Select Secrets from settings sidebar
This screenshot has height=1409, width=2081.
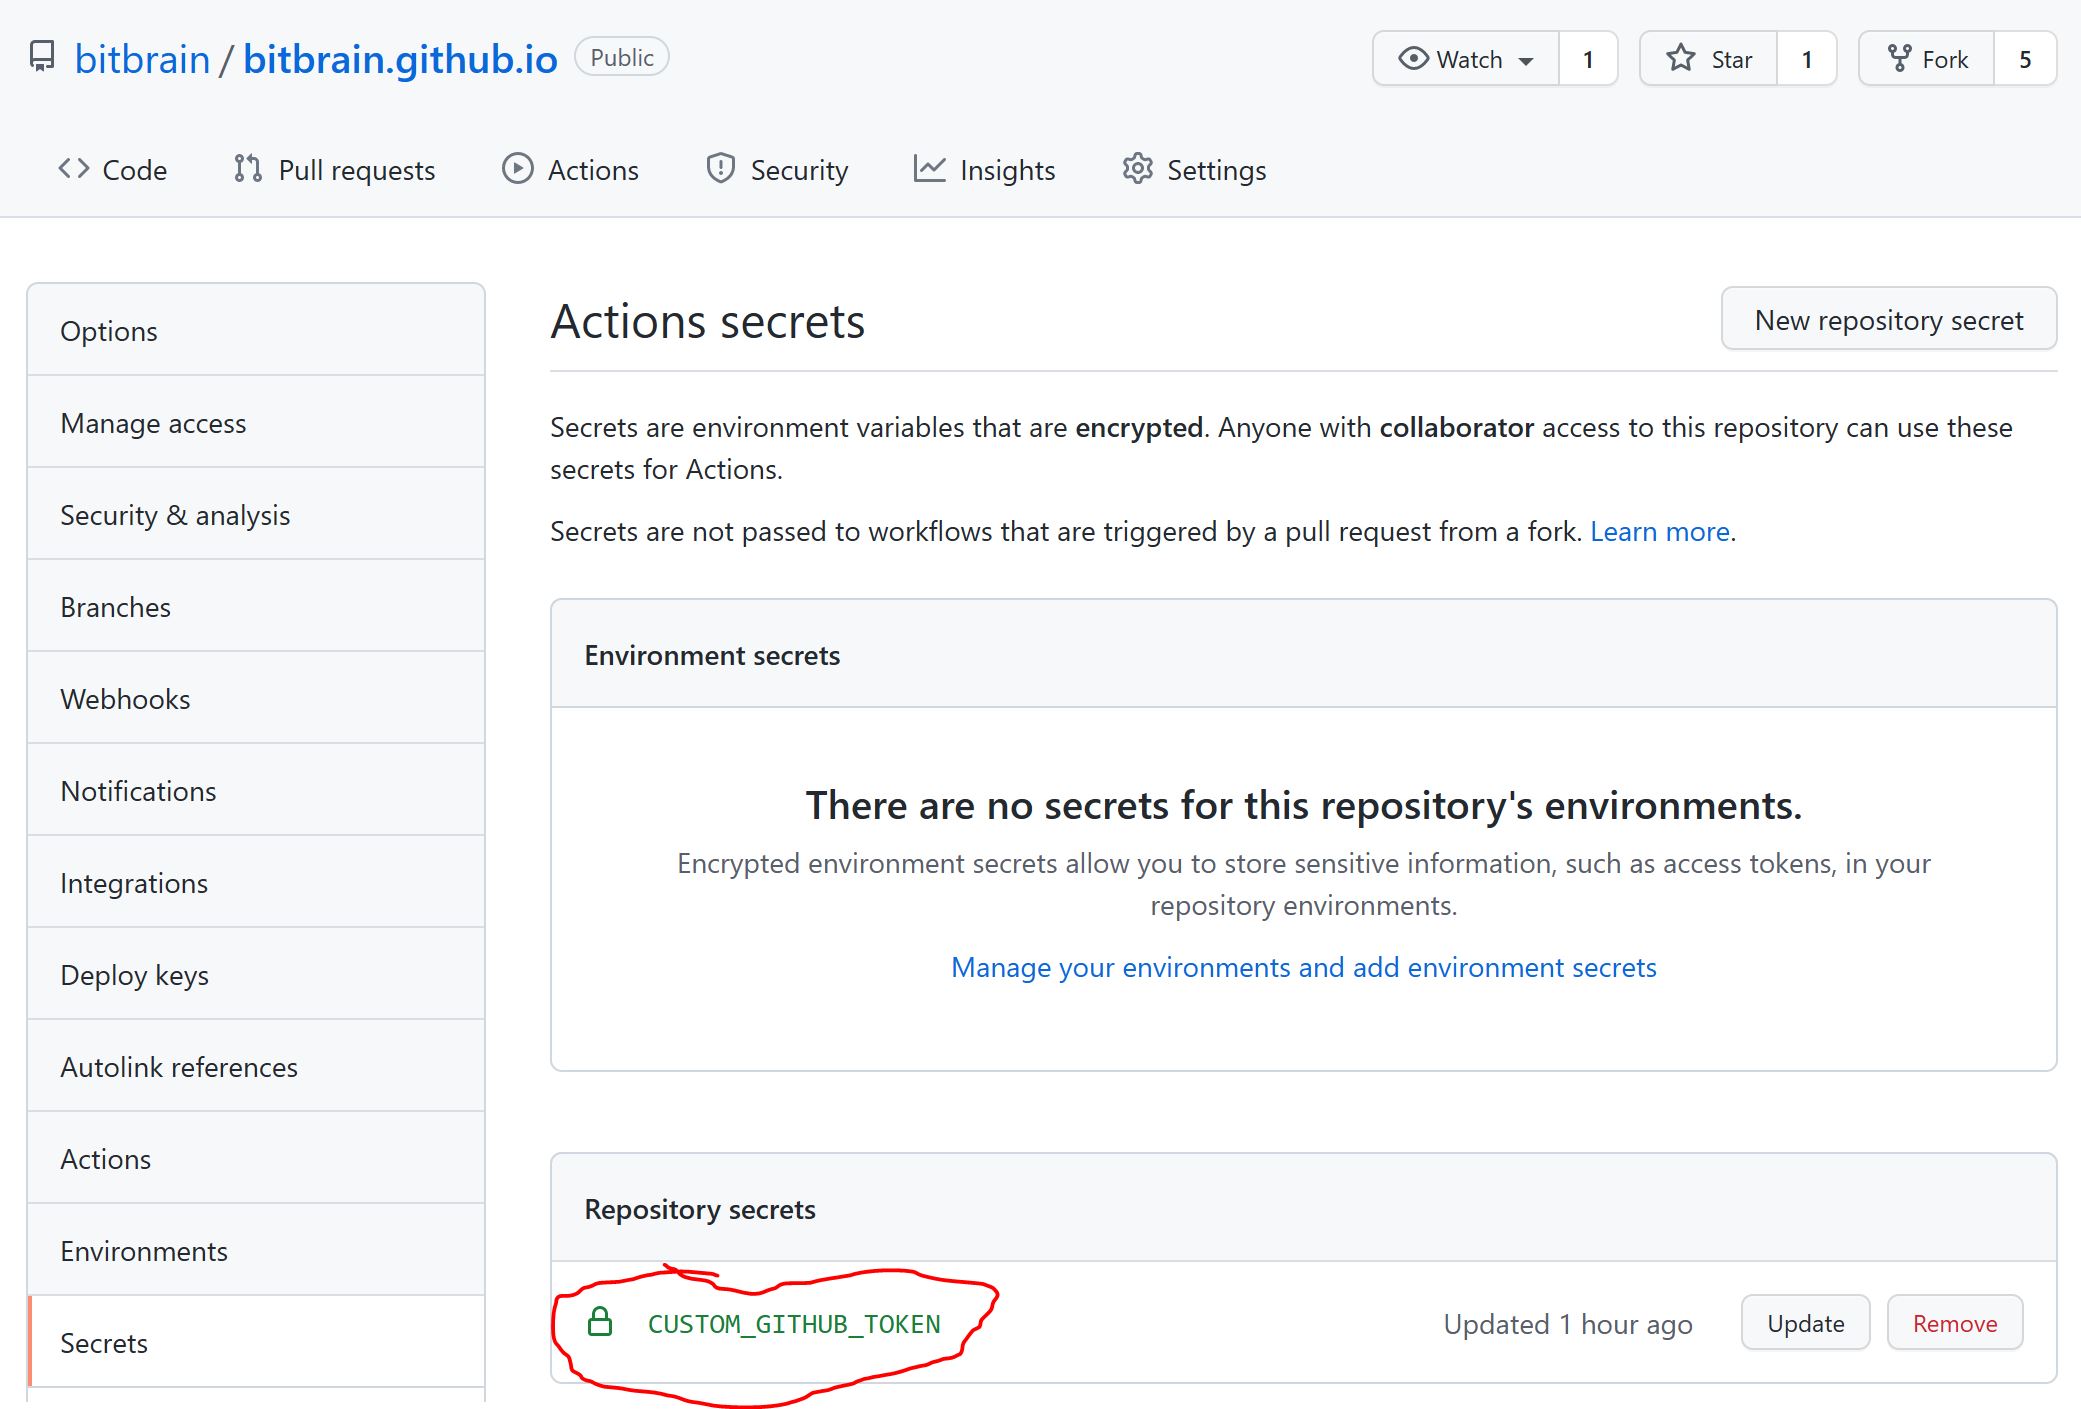[x=102, y=1343]
